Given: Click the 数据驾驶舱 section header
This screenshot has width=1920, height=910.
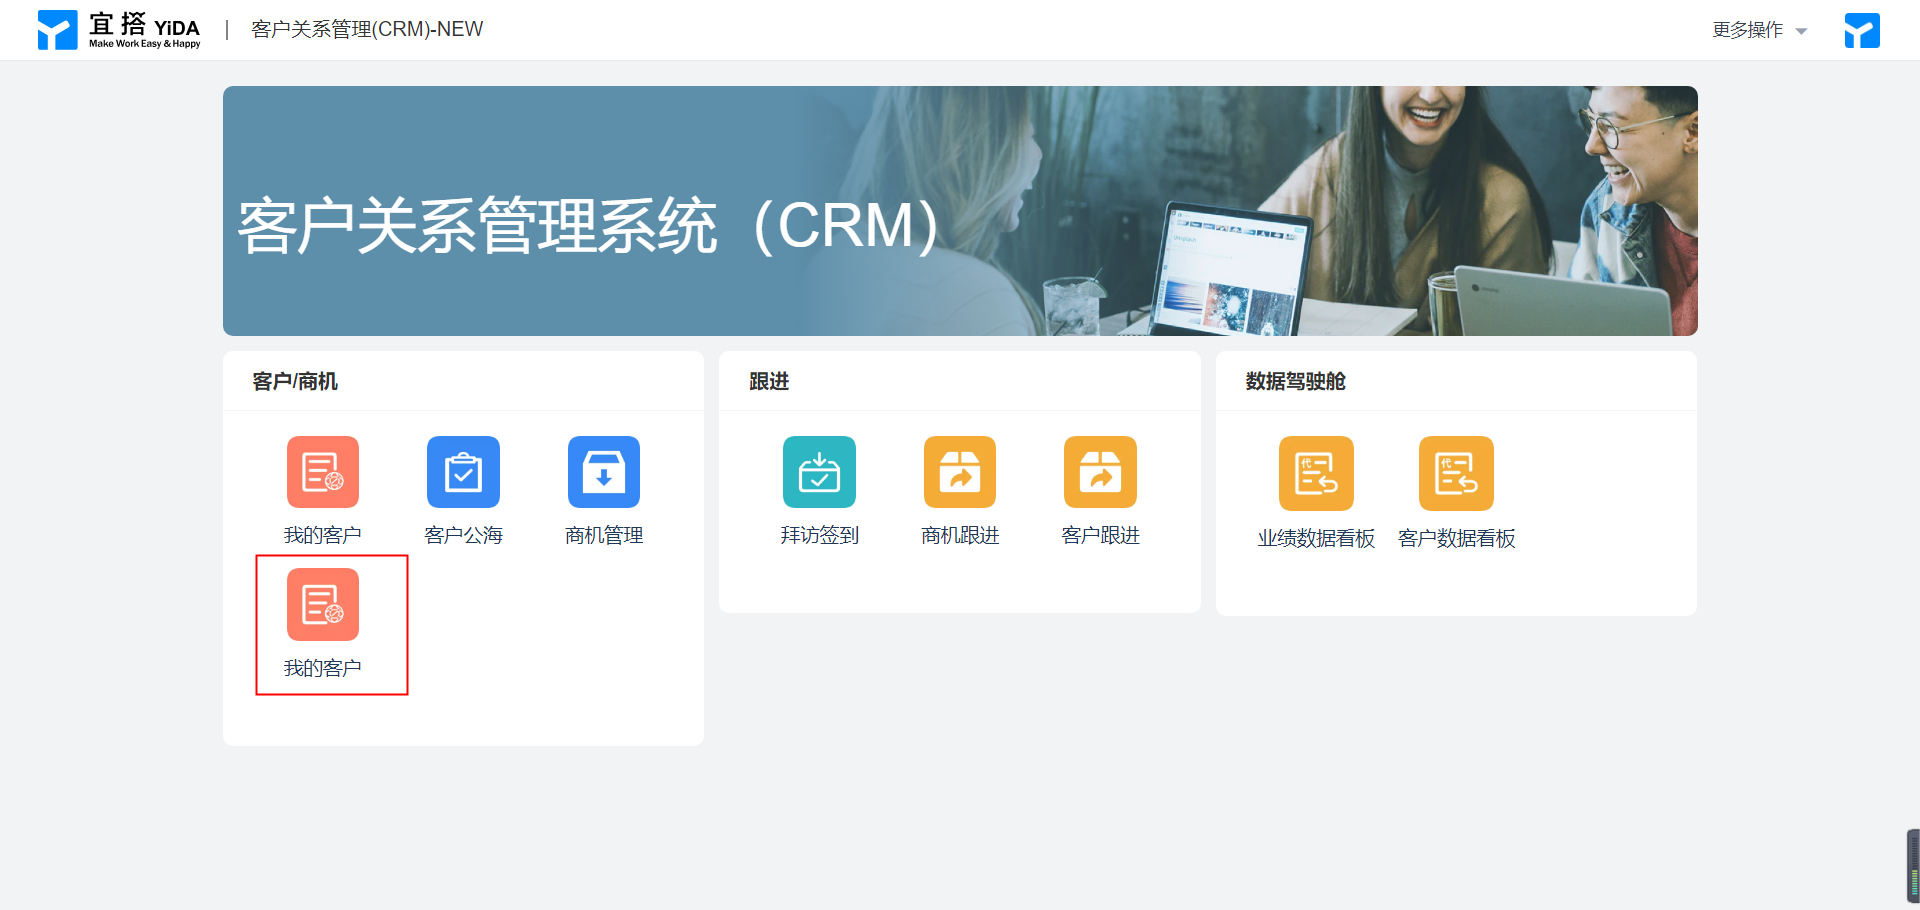Looking at the screenshot, I should coord(1295,381).
